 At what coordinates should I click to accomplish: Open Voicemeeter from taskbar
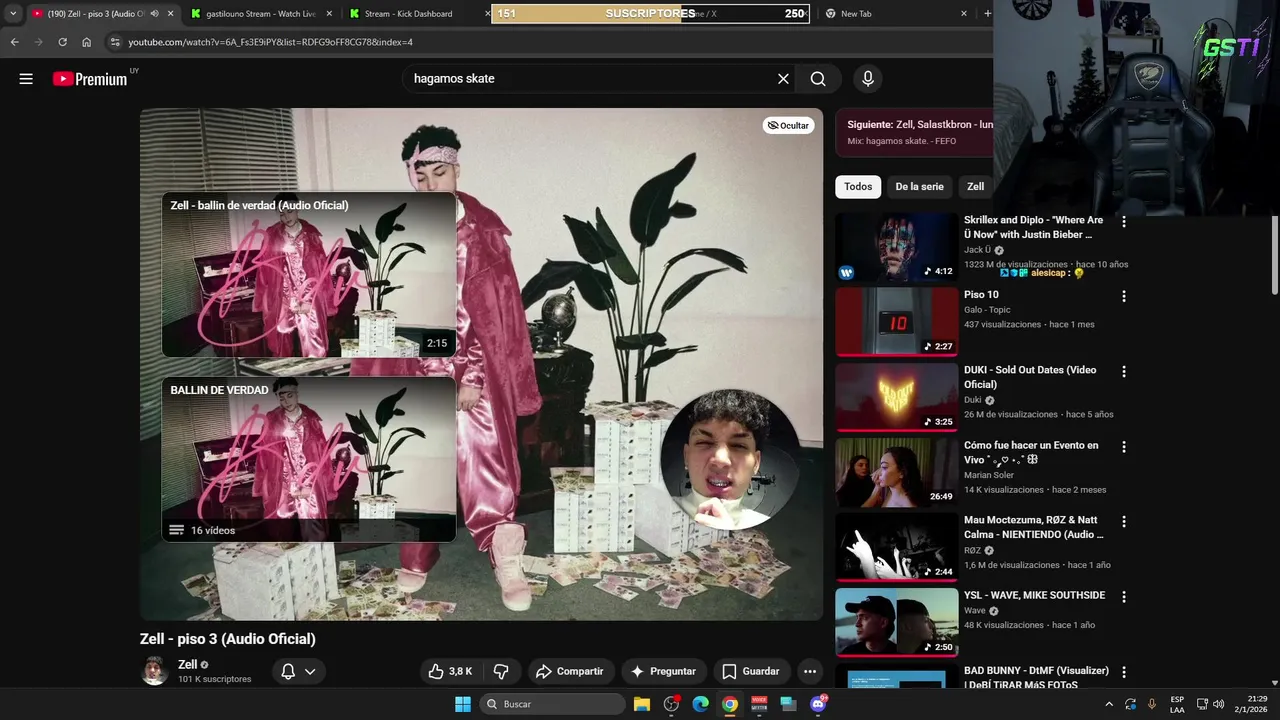(759, 704)
